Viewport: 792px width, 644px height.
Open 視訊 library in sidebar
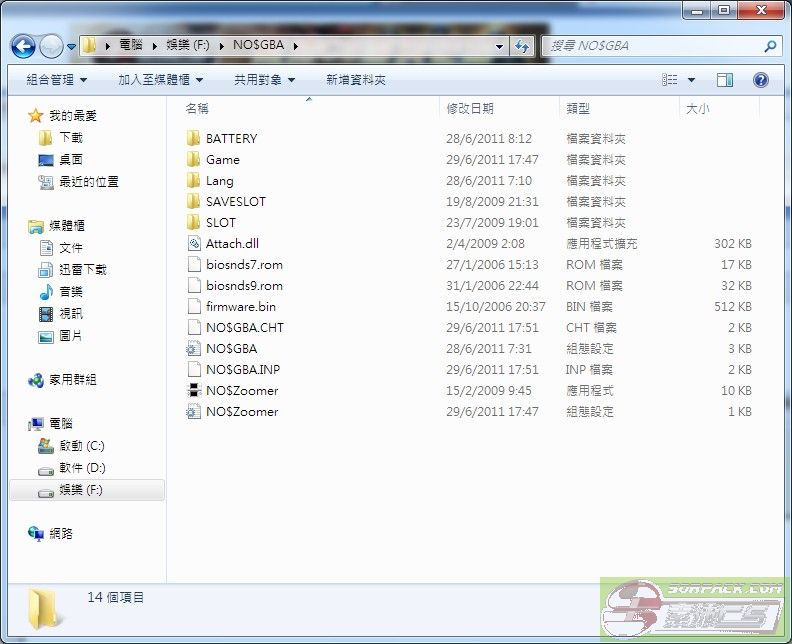(x=71, y=314)
